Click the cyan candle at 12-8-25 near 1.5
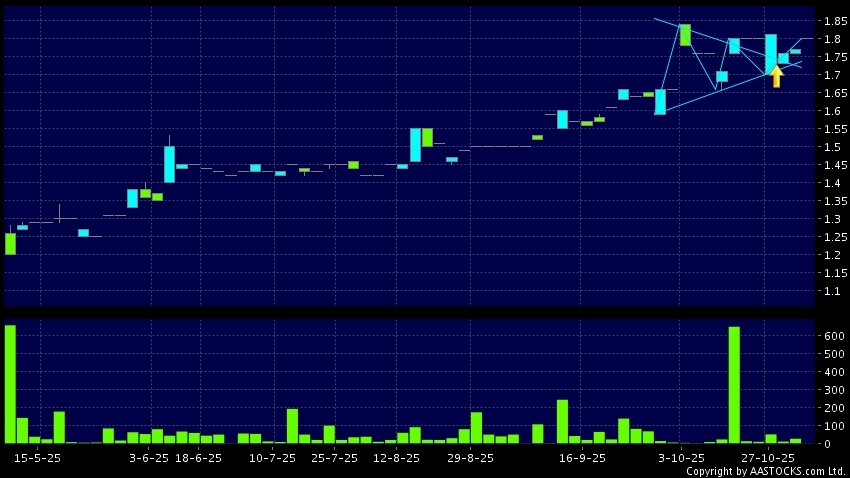 415,145
